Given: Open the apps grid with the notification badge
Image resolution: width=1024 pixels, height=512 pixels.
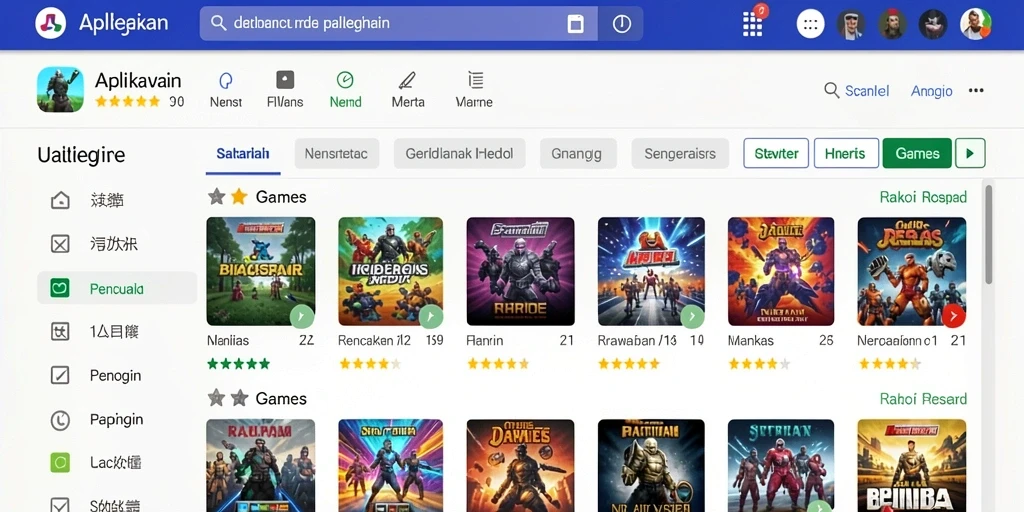Looking at the screenshot, I should pyautogui.click(x=753, y=24).
